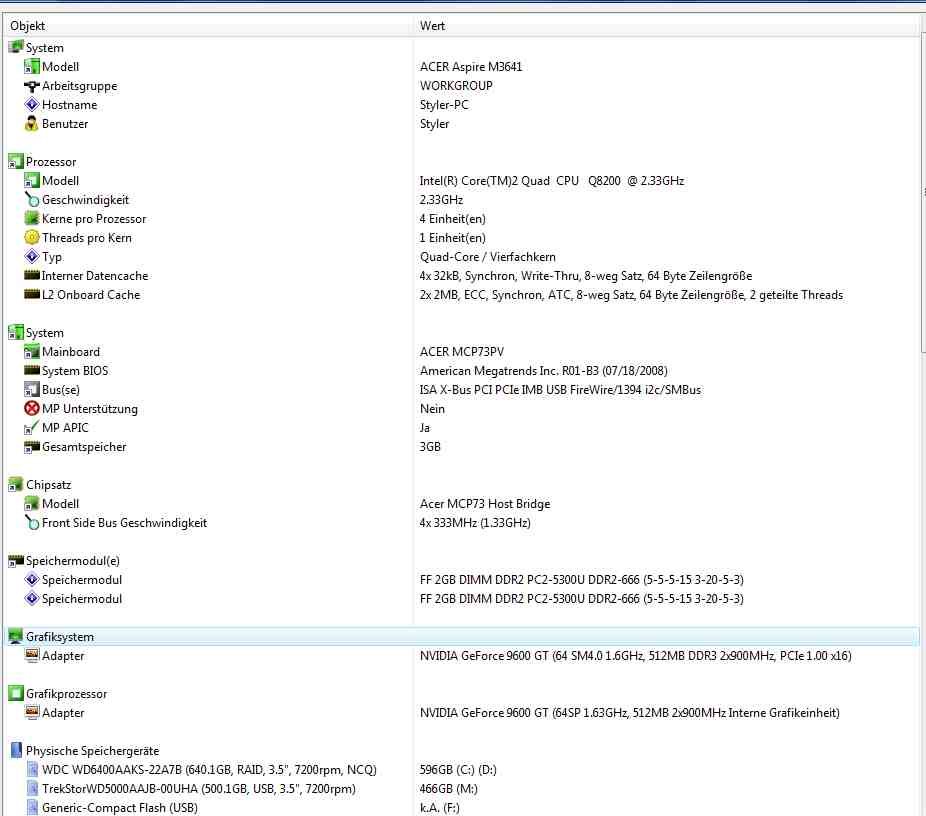Click the Generic-Compact Flash drive icon
The width and height of the screenshot is (926, 816).
coord(32,807)
